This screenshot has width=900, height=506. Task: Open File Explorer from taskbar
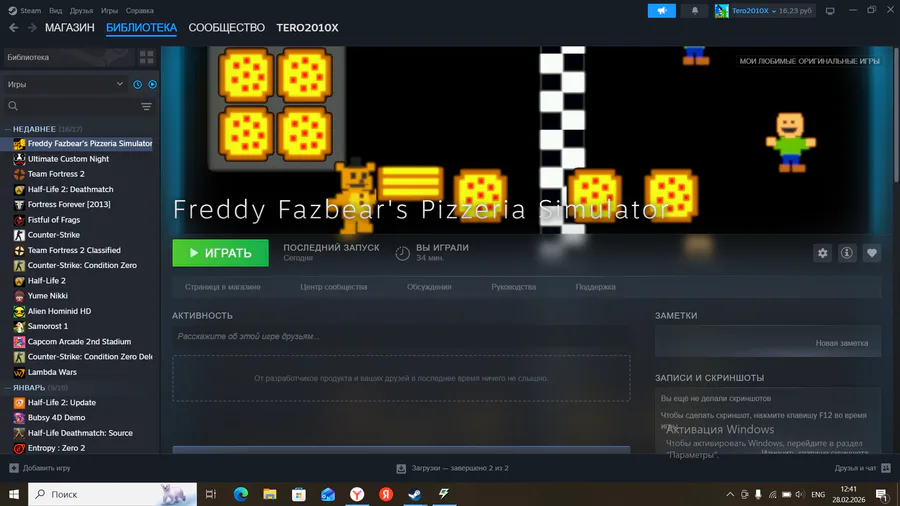269,494
